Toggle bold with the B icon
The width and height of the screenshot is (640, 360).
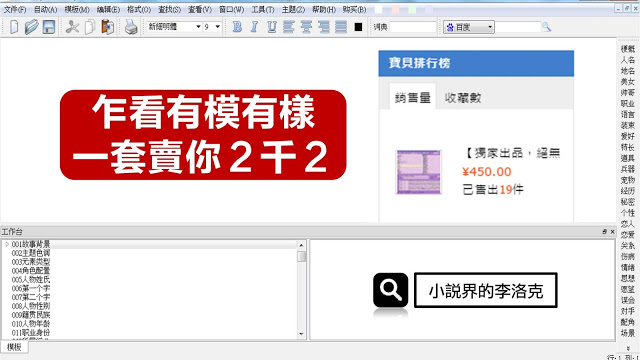point(237,27)
